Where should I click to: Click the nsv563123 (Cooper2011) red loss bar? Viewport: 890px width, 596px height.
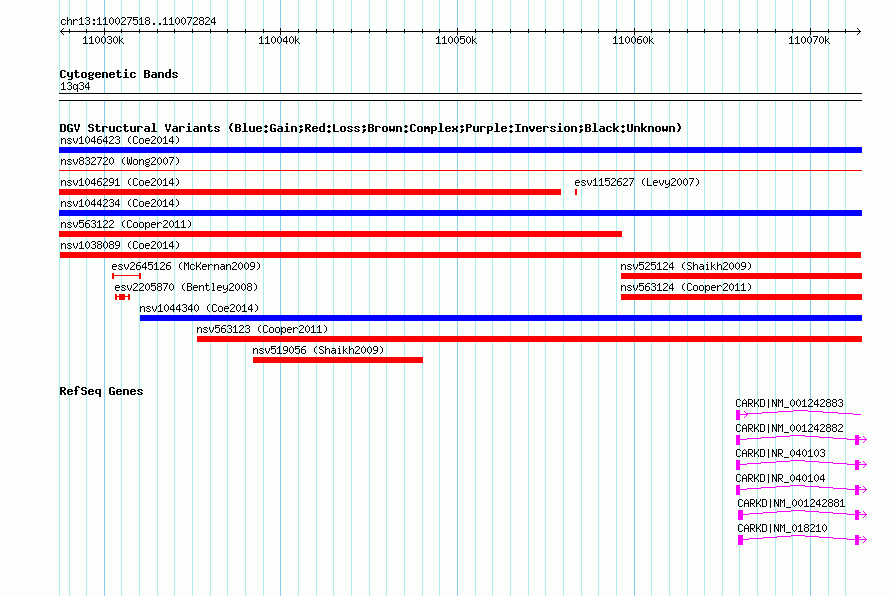pyautogui.click(x=530, y=339)
